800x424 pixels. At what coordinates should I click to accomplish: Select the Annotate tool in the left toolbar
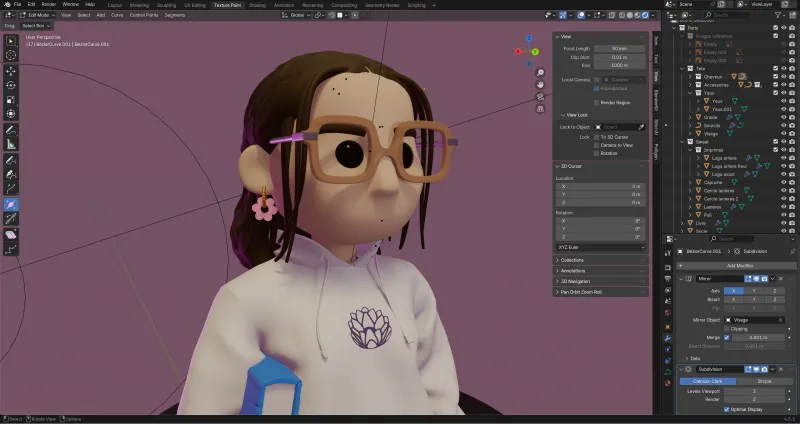[x=11, y=130]
